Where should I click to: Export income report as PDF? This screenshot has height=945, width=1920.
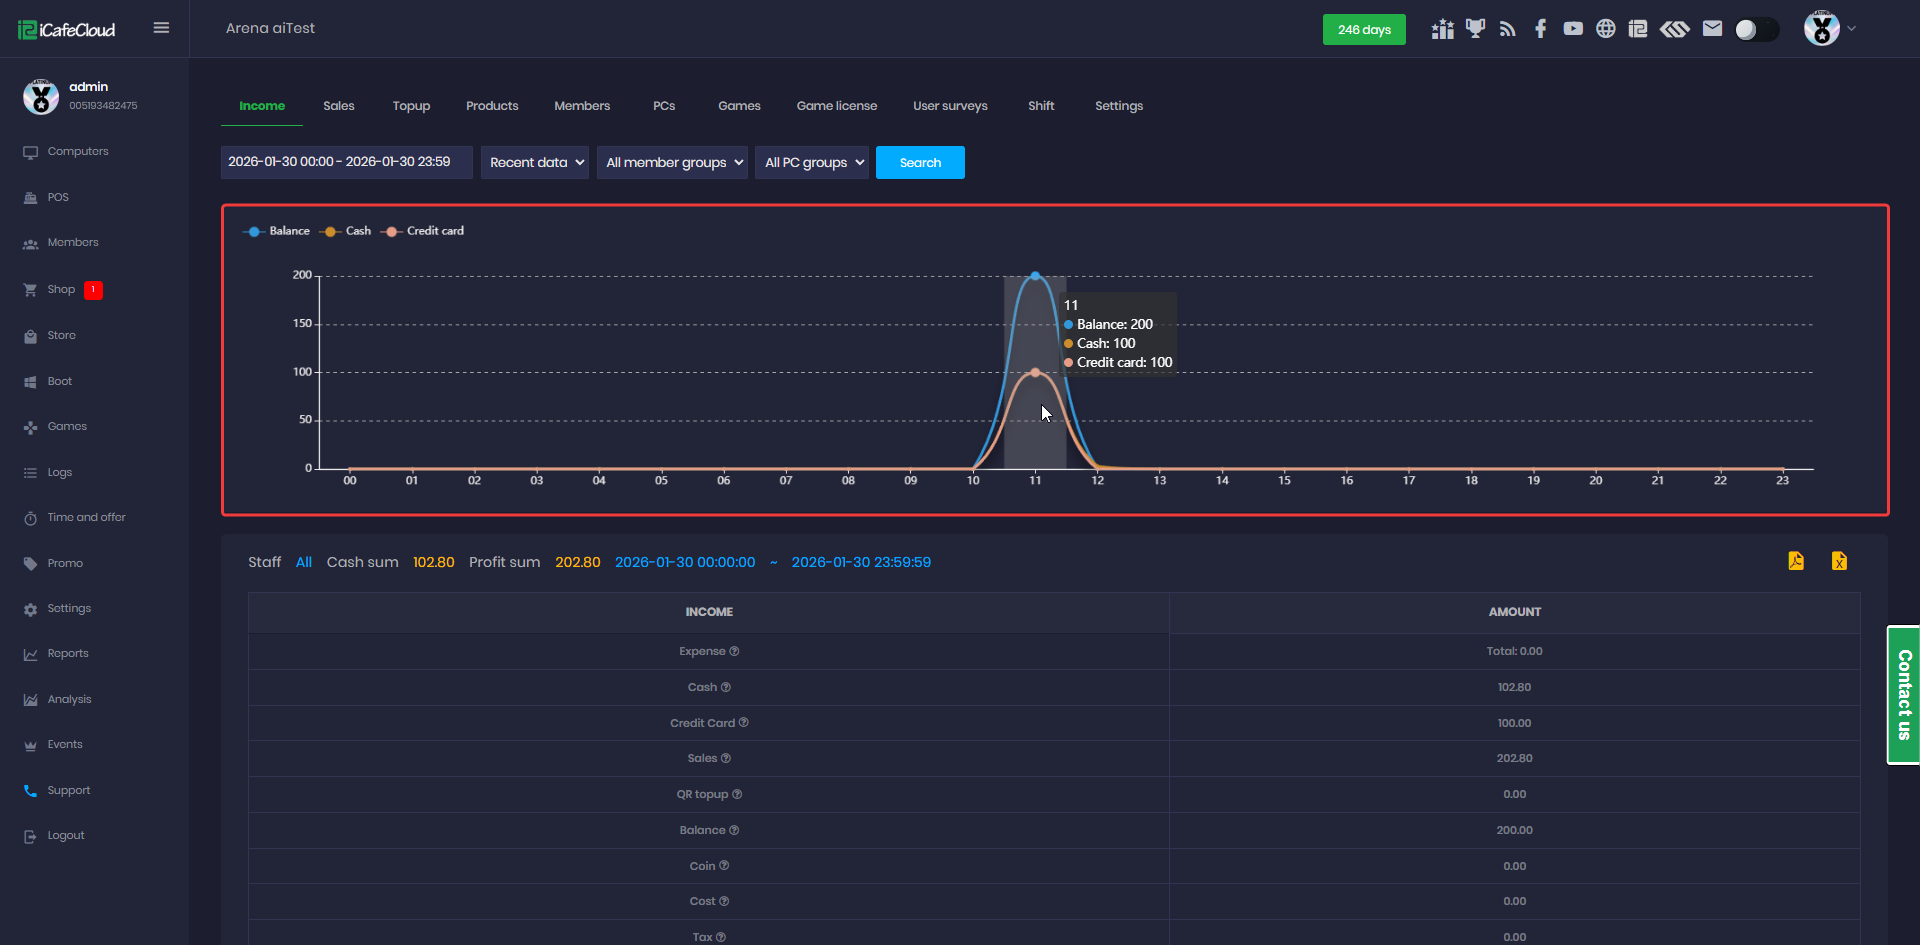(1796, 561)
